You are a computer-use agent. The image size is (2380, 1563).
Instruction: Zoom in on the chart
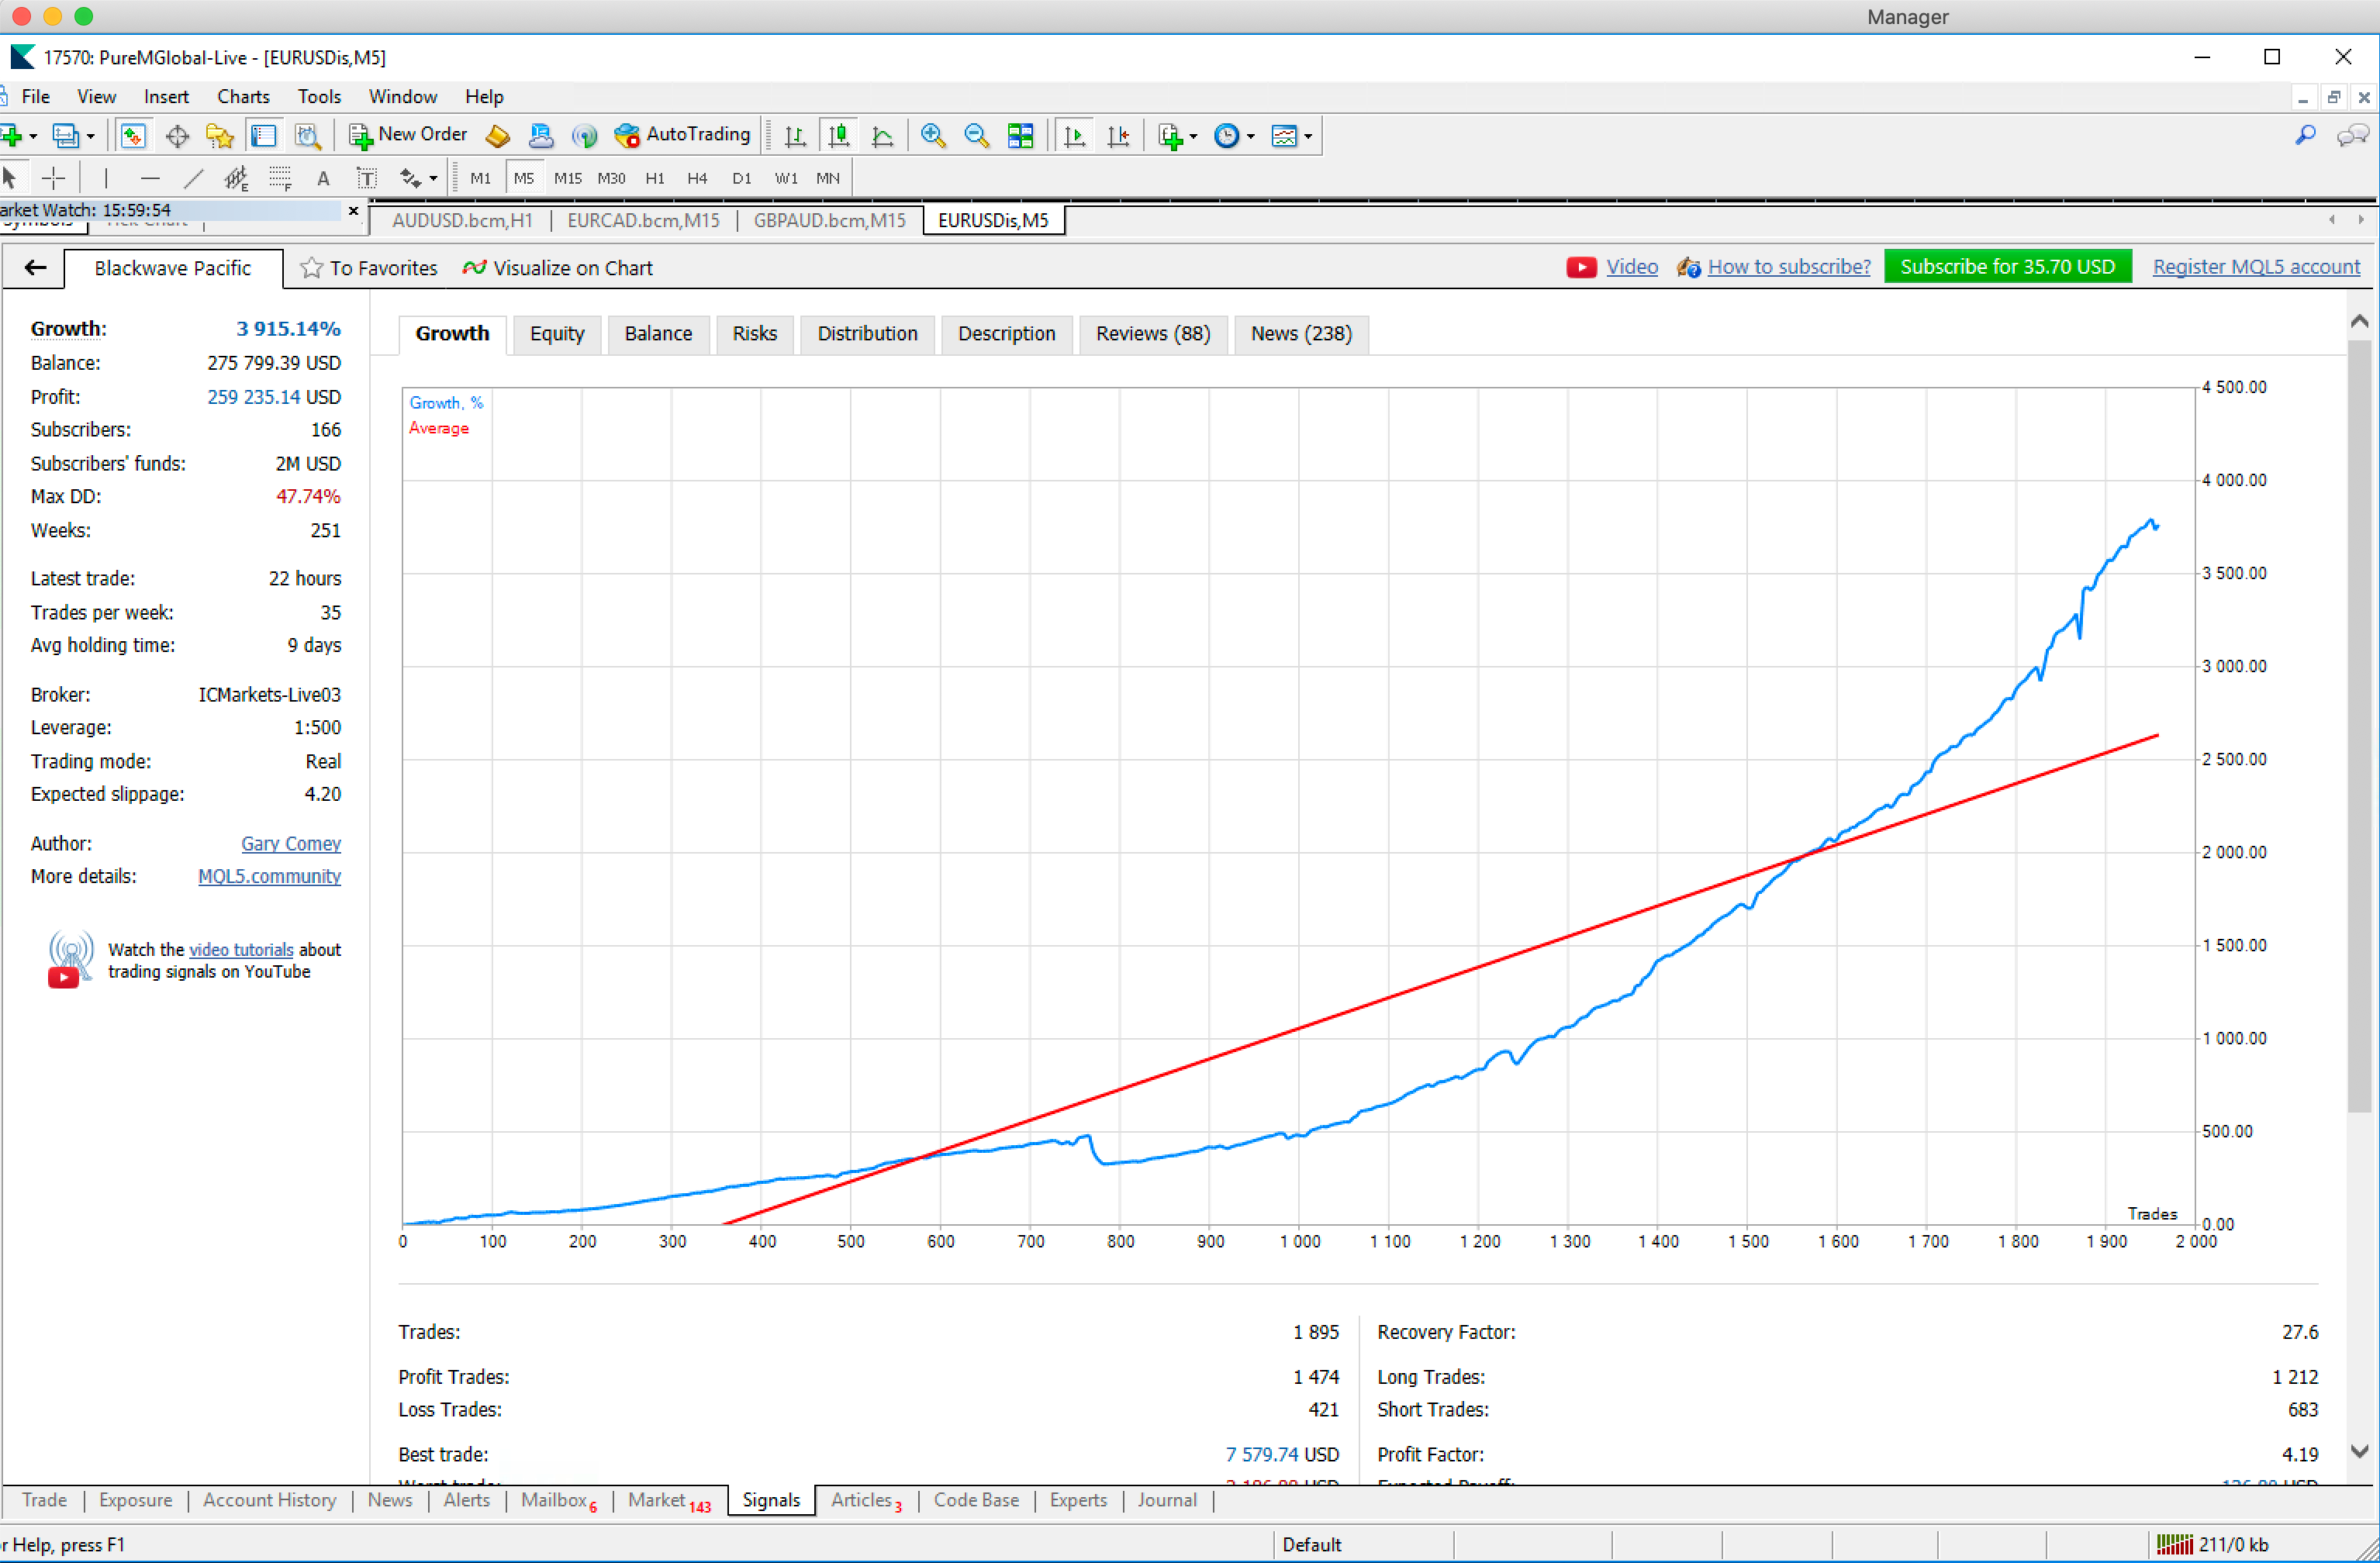(933, 136)
